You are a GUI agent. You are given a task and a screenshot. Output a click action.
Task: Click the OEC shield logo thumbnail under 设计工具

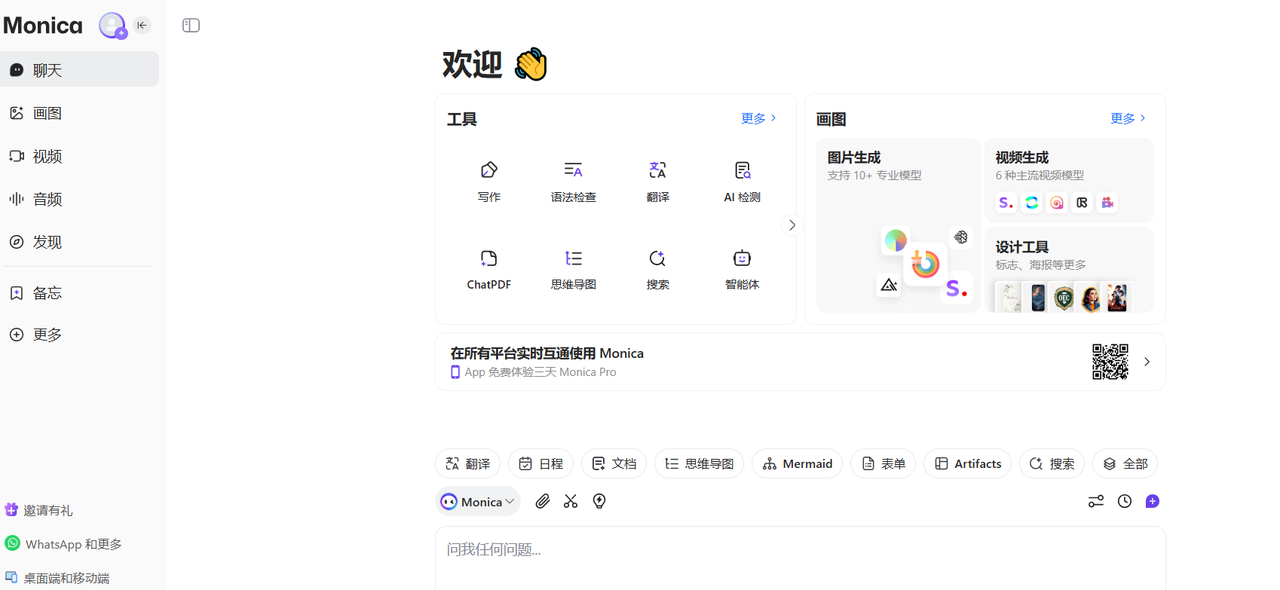point(1064,298)
